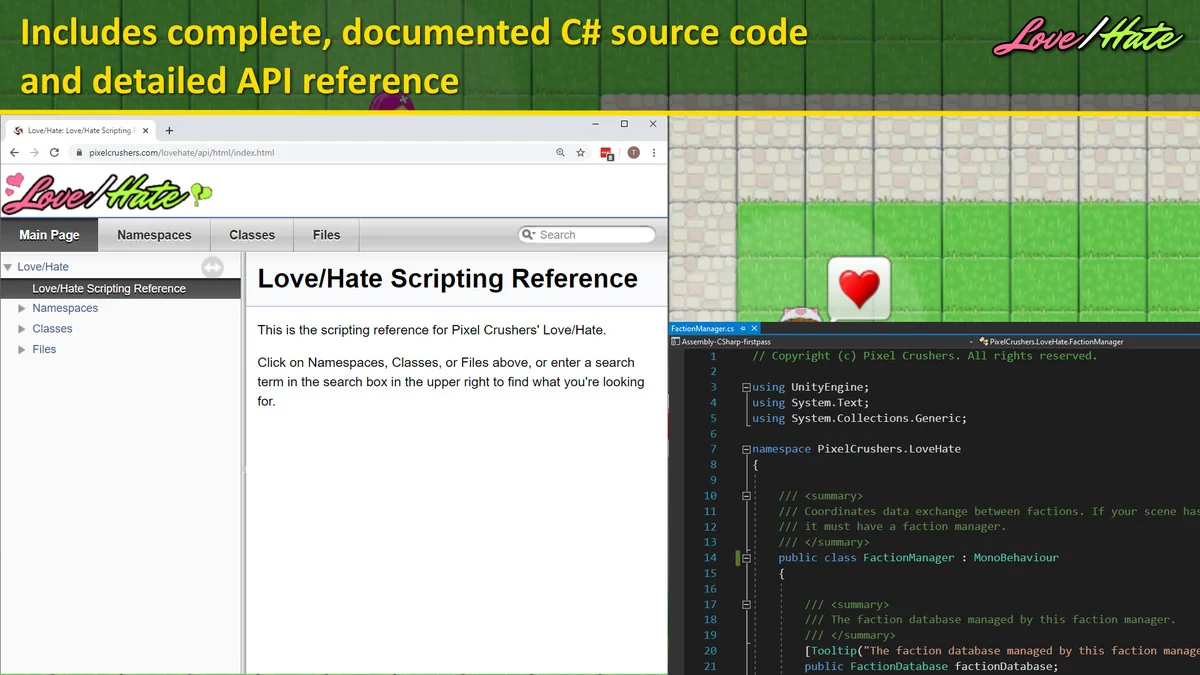
Task: Select Love/Hate Scripting Reference tree item
Action: 109,289
